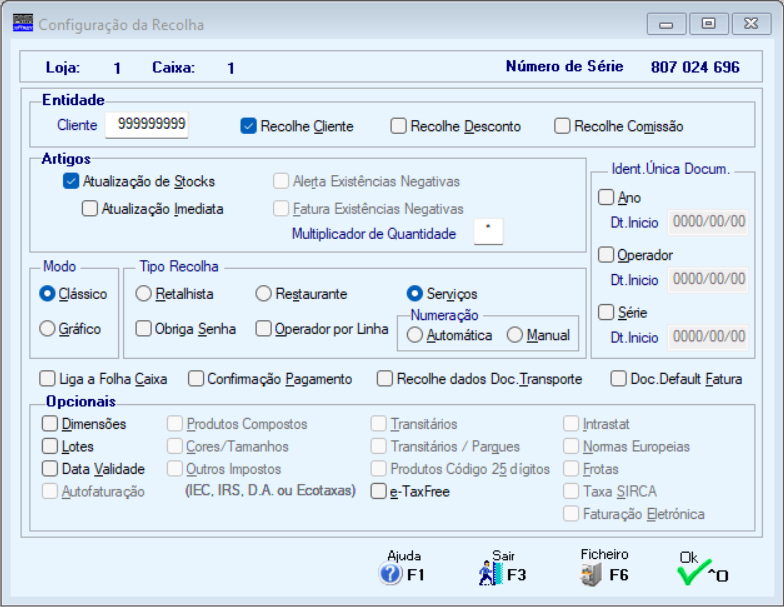This screenshot has height=607, width=784.
Task: Click the Sair F3 exit icon
Action: (490, 574)
